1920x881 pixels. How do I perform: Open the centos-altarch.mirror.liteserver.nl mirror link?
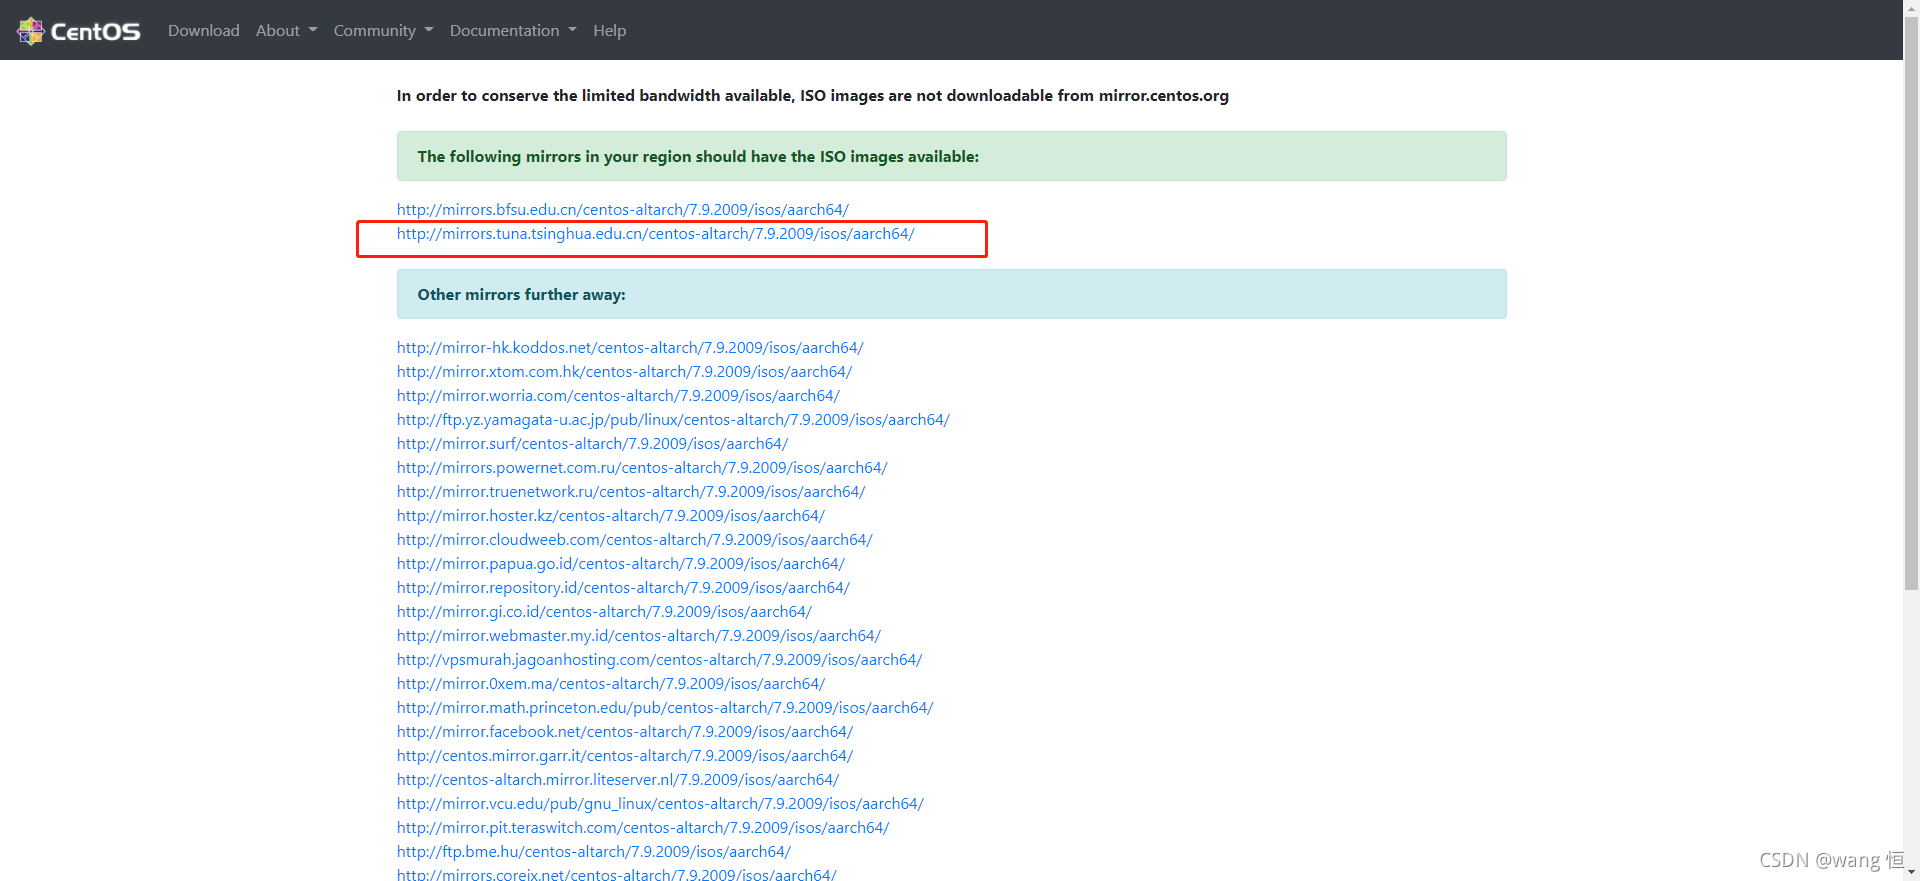click(618, 780)
